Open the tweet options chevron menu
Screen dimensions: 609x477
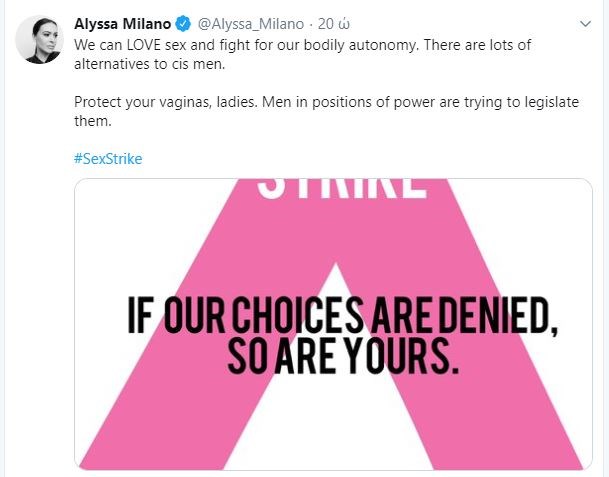pos(585,22)
